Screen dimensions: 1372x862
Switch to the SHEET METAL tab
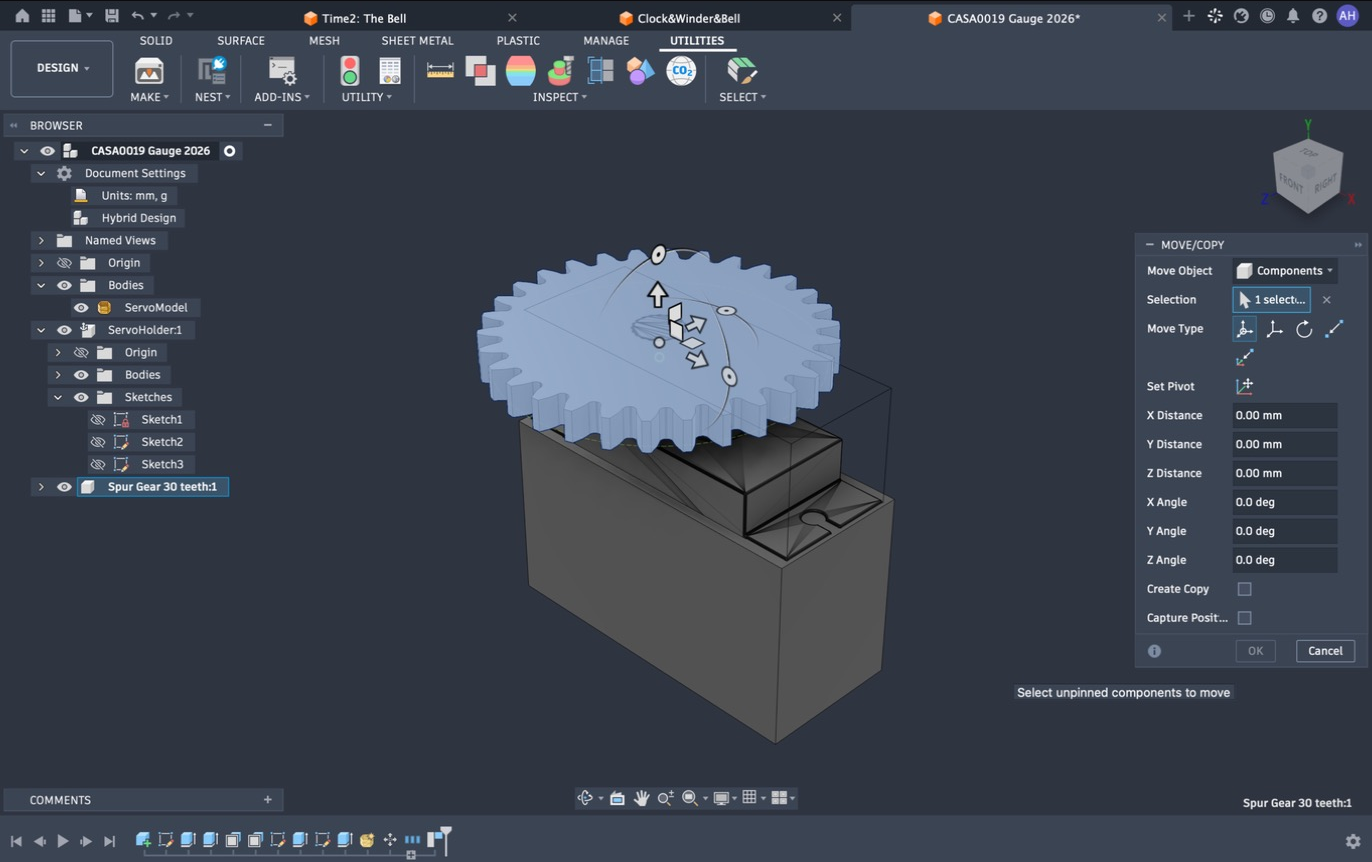tap(417, 41)
